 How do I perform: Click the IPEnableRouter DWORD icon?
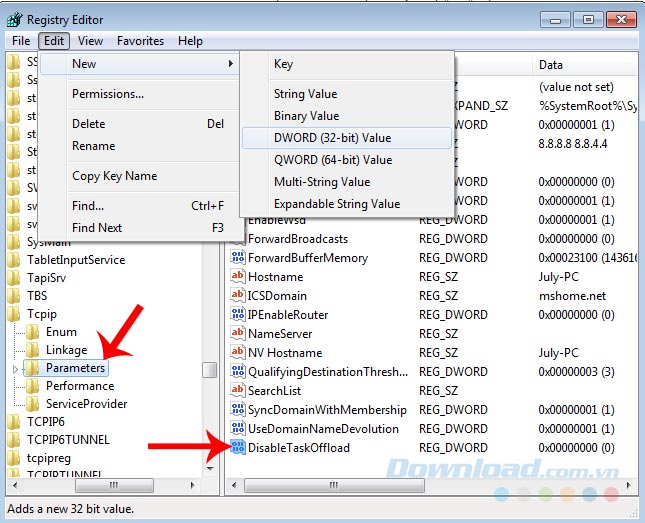click(x=238, y=315)
